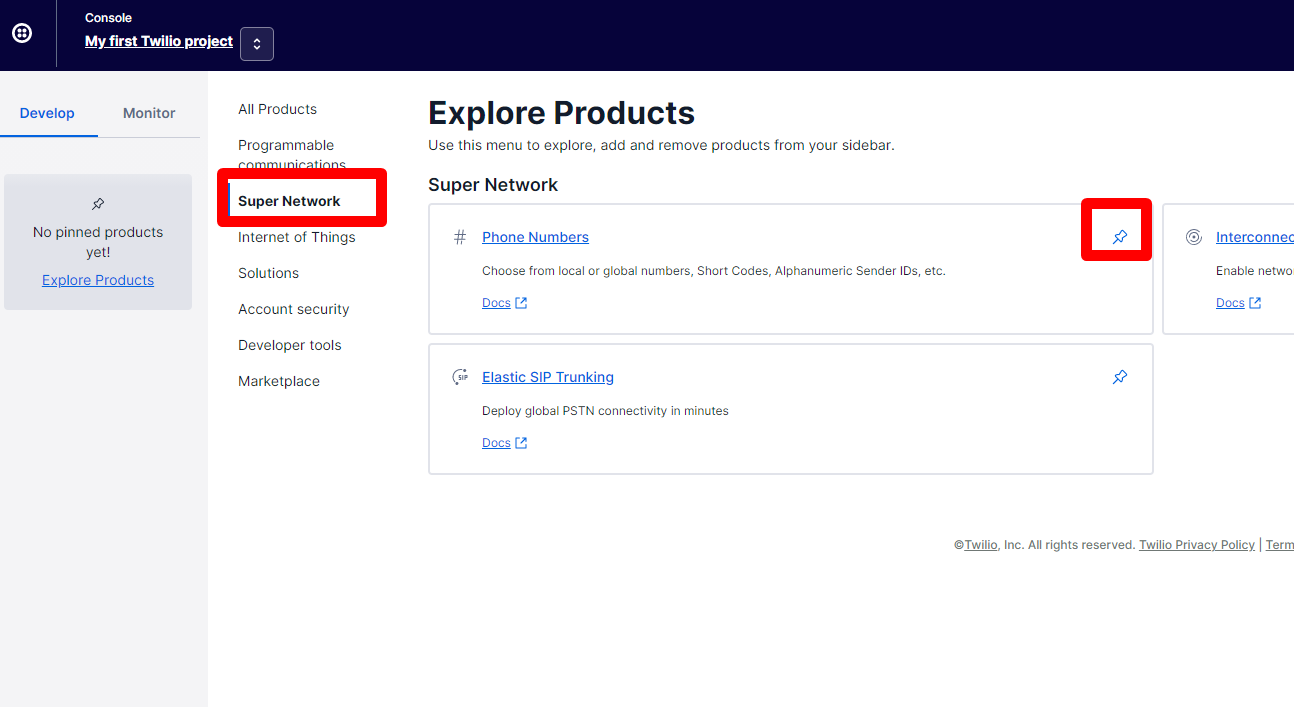Open the project switcher dropdown
Screen dimensions: 1294x707
(x=257, y=44)
